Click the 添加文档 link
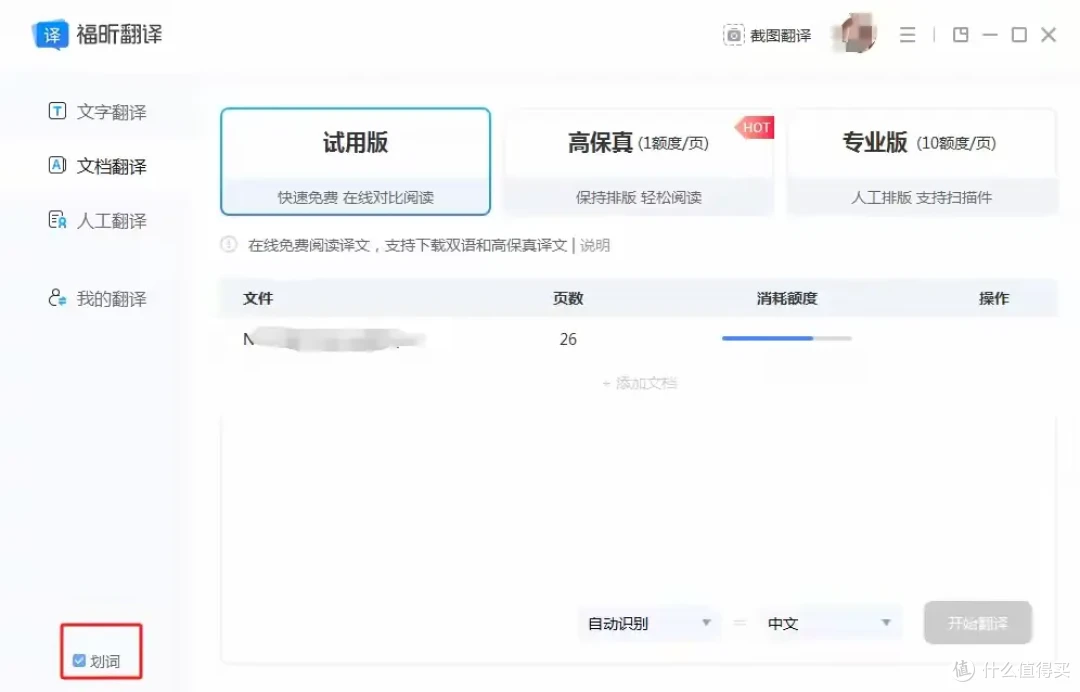This screenshot has height=692, width=1080. 639,383
